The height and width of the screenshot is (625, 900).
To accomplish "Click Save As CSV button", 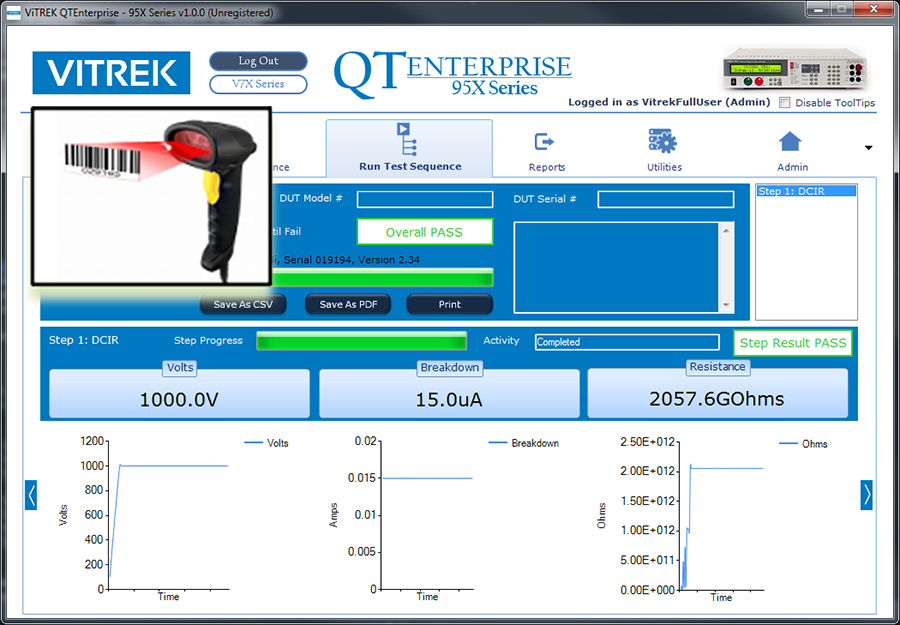I will [243, 304].
